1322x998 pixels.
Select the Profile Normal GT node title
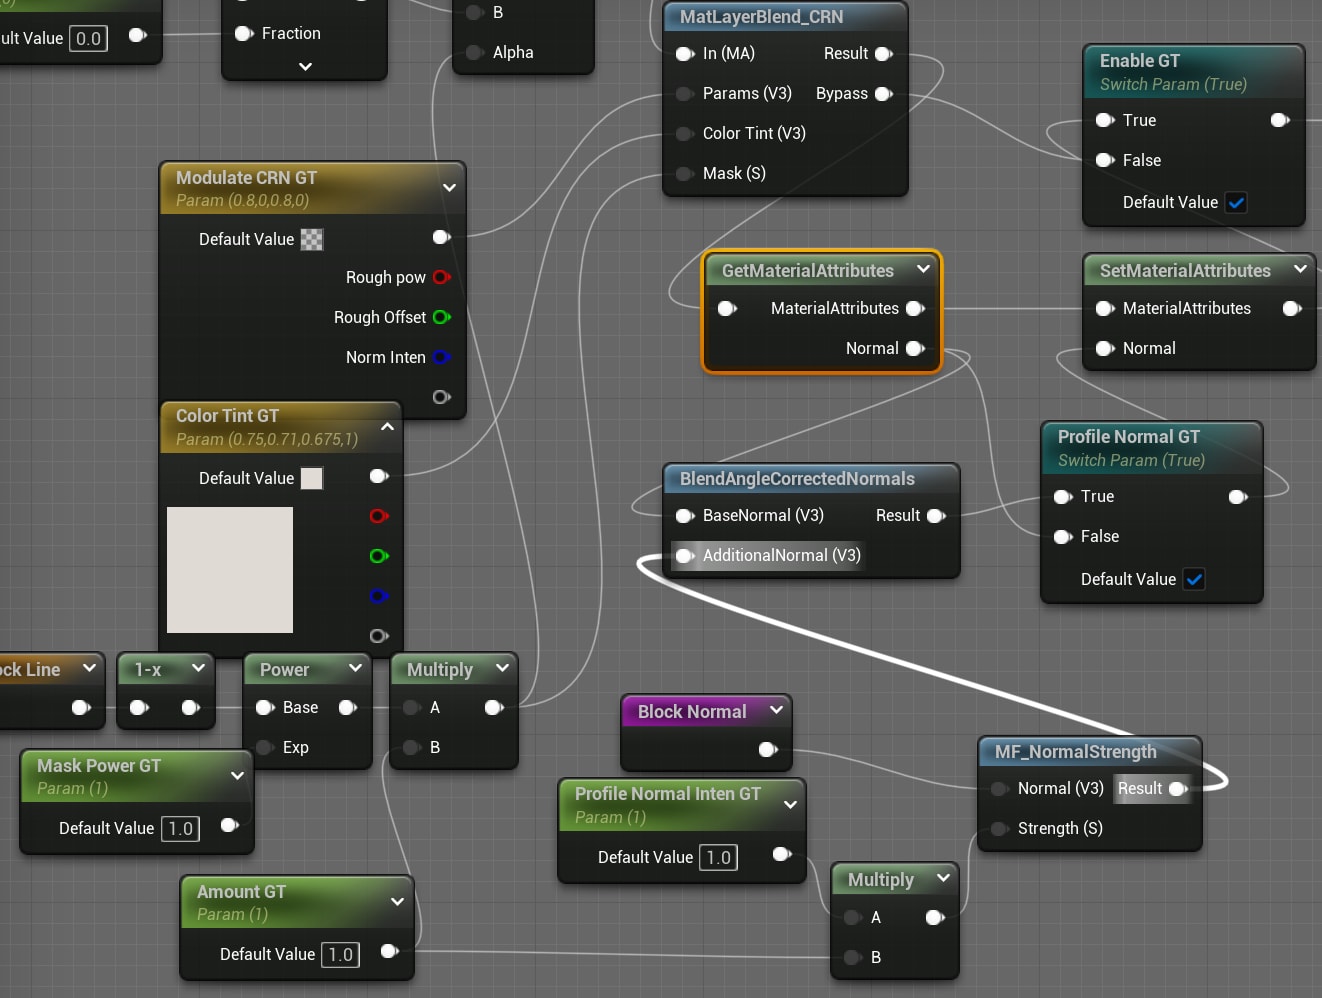pyautogui.click(x=1129, y=437)
